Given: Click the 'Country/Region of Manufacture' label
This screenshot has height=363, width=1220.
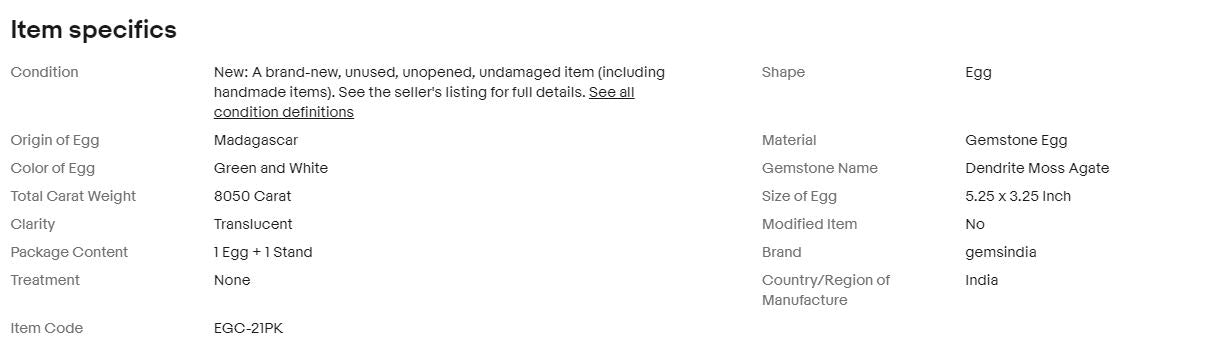Looking at the screenshot, I should pos(826,290).
